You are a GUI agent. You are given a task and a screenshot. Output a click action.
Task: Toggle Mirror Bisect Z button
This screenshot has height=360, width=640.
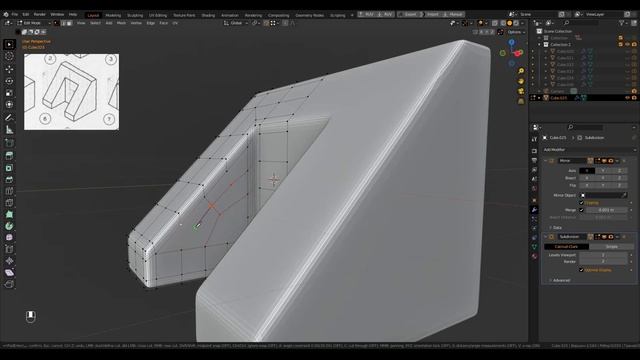click(619, 178)
